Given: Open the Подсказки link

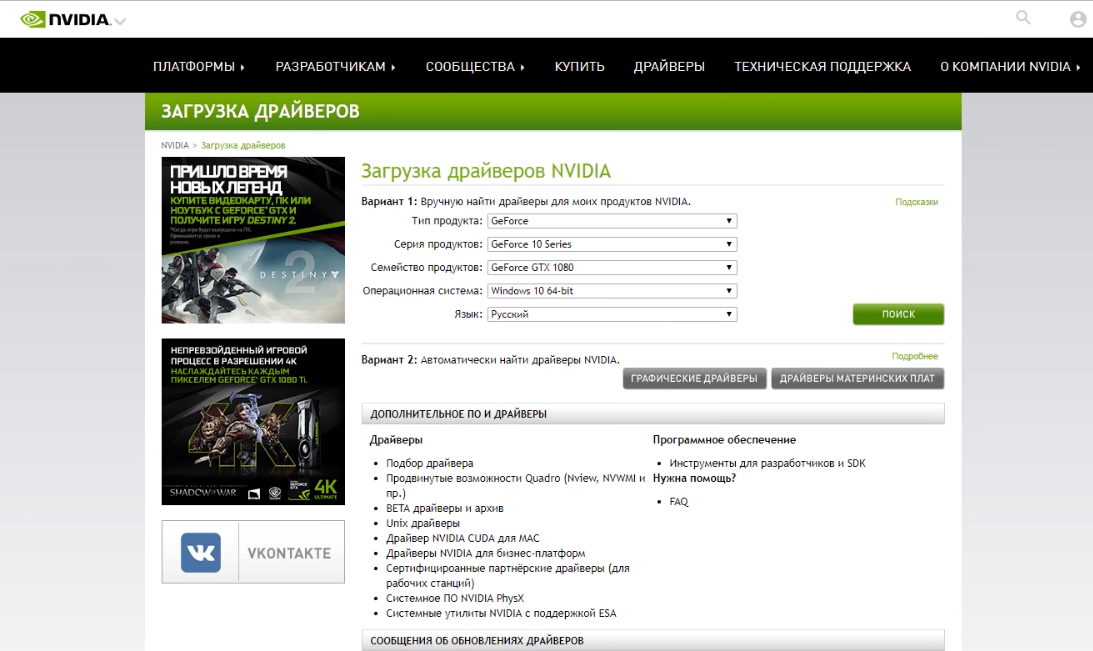Looking at the screenshot, I should 917,202.
